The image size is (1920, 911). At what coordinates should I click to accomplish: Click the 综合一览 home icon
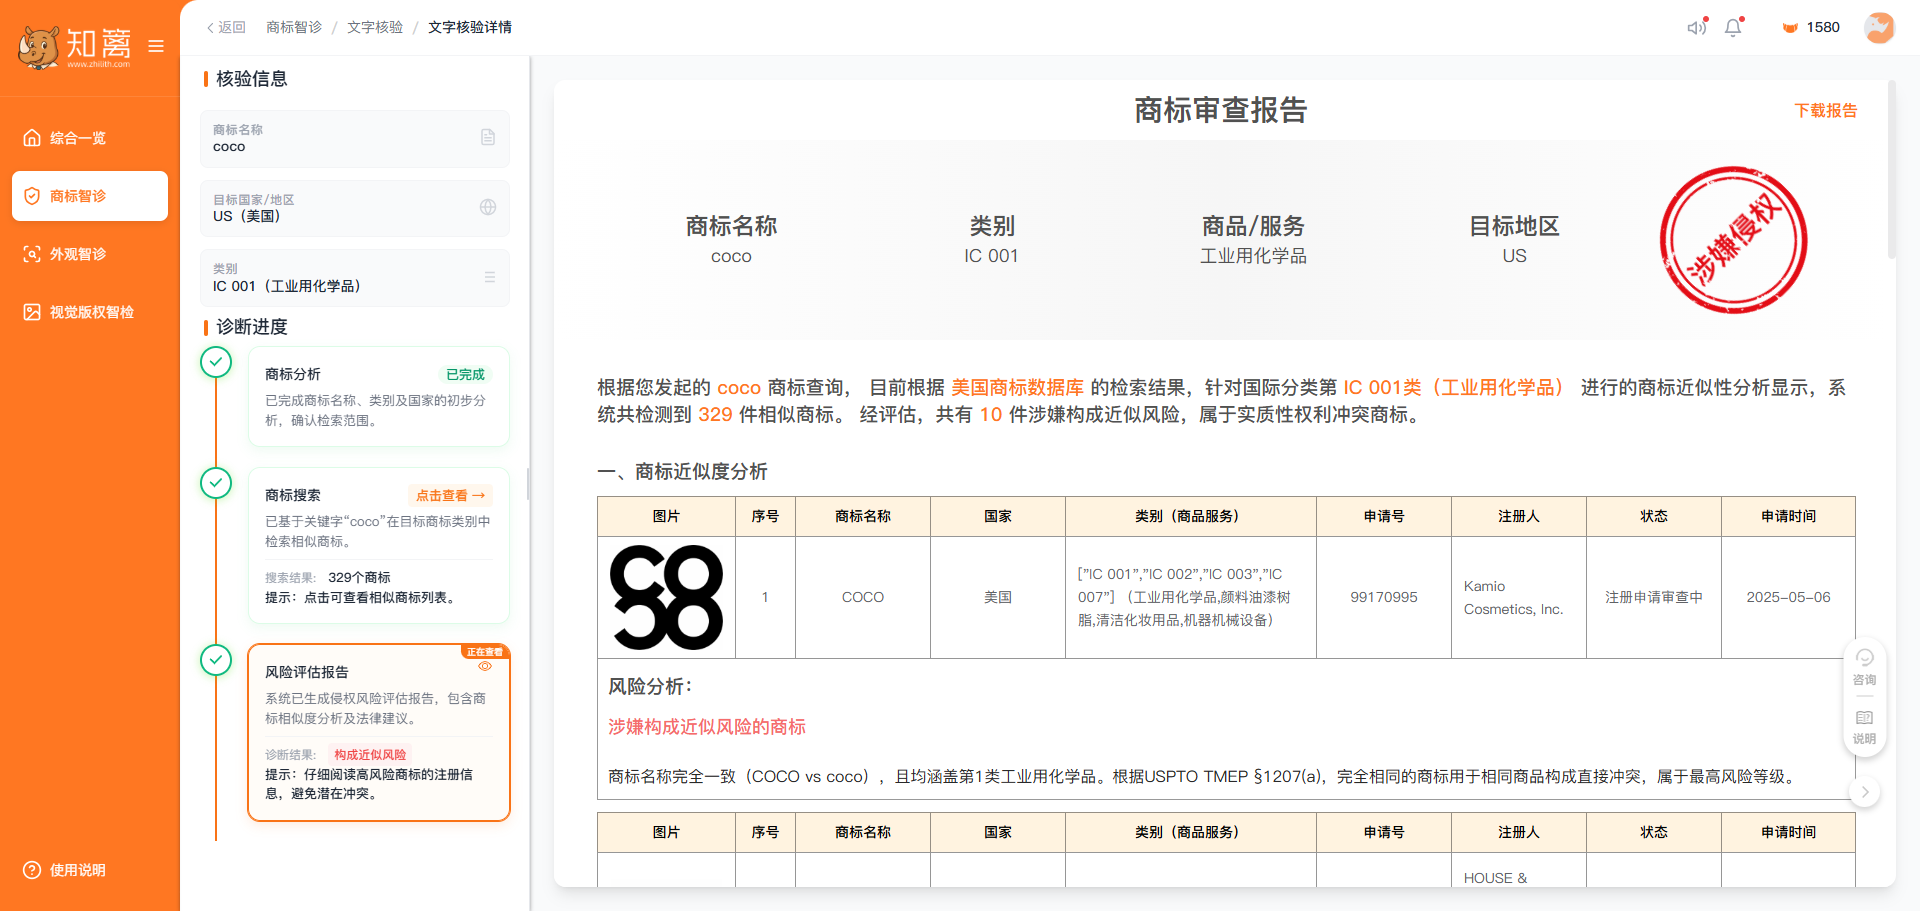pos(32,138)
